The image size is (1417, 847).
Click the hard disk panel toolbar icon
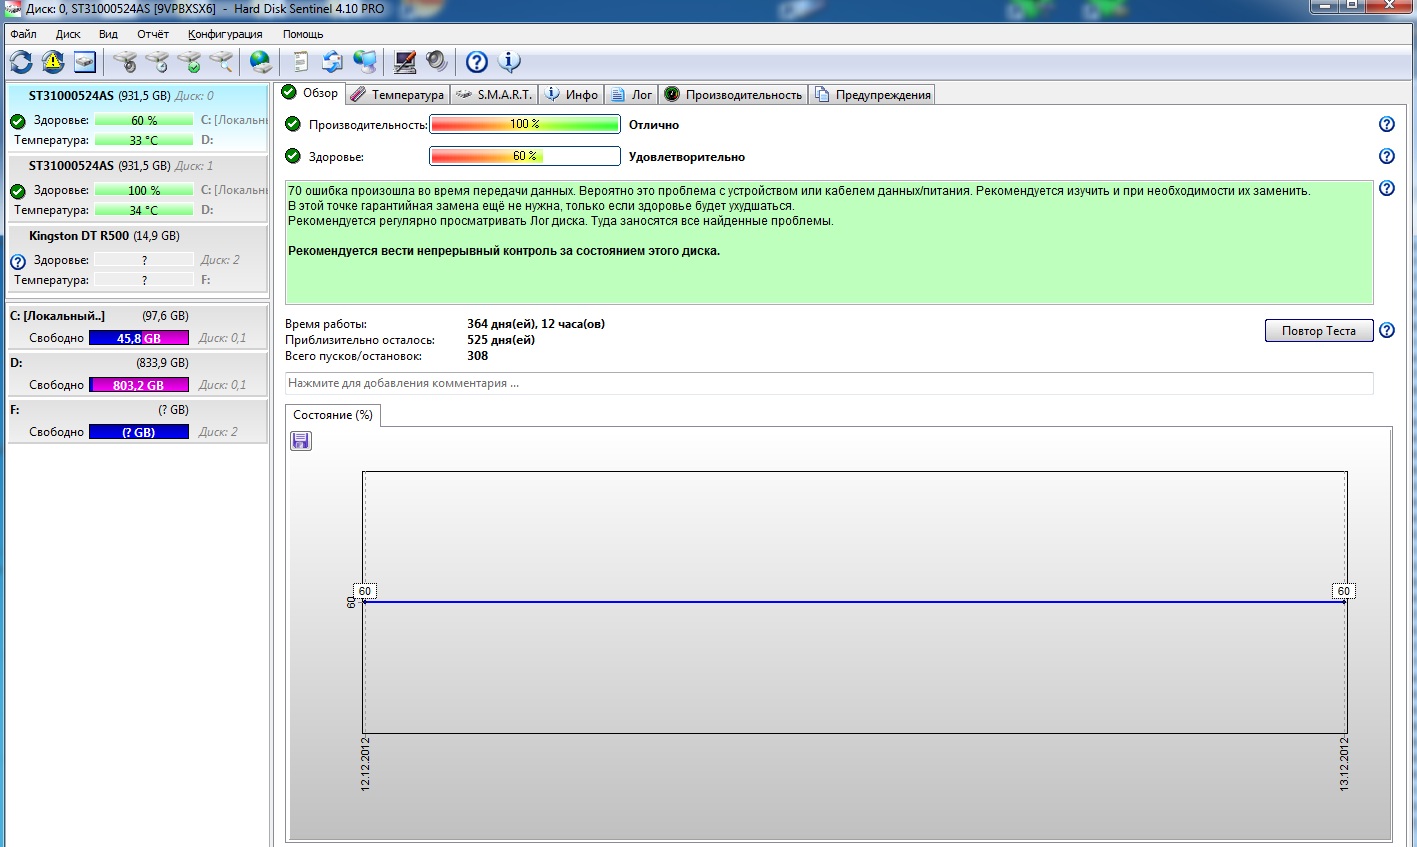85,62
